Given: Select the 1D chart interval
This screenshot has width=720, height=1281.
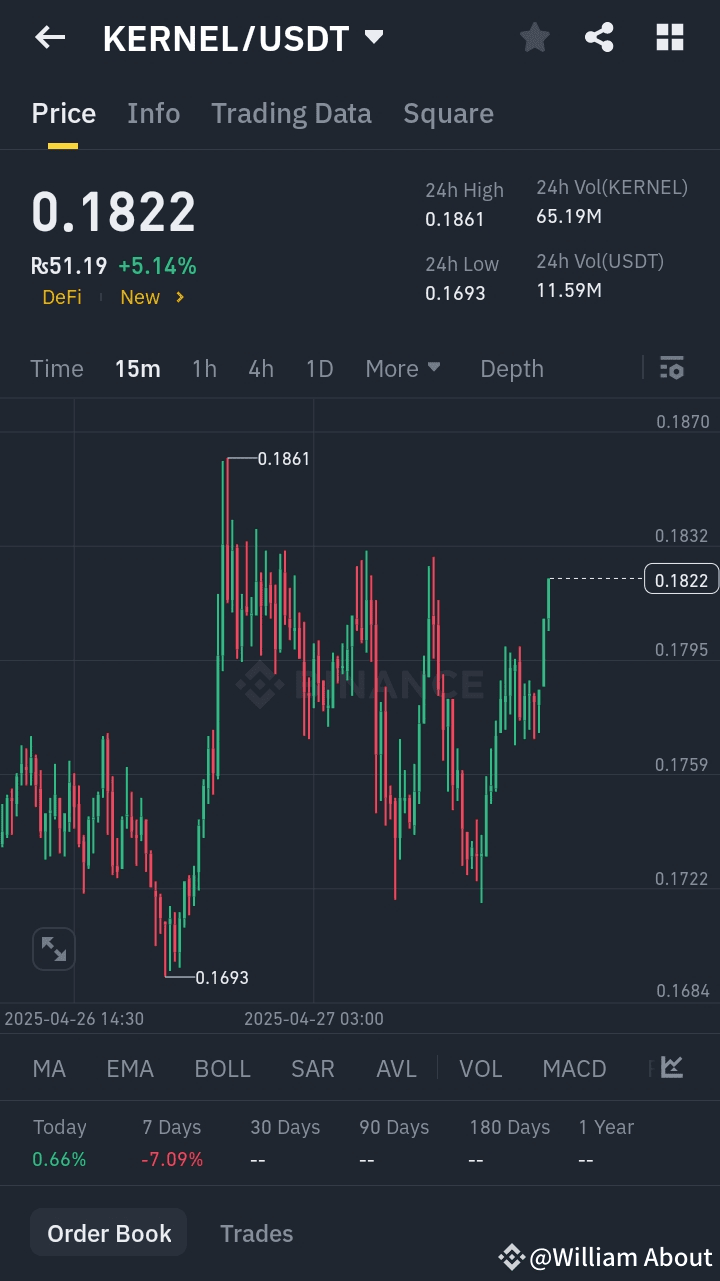Looking at the screenshot, I should (319, 369).
